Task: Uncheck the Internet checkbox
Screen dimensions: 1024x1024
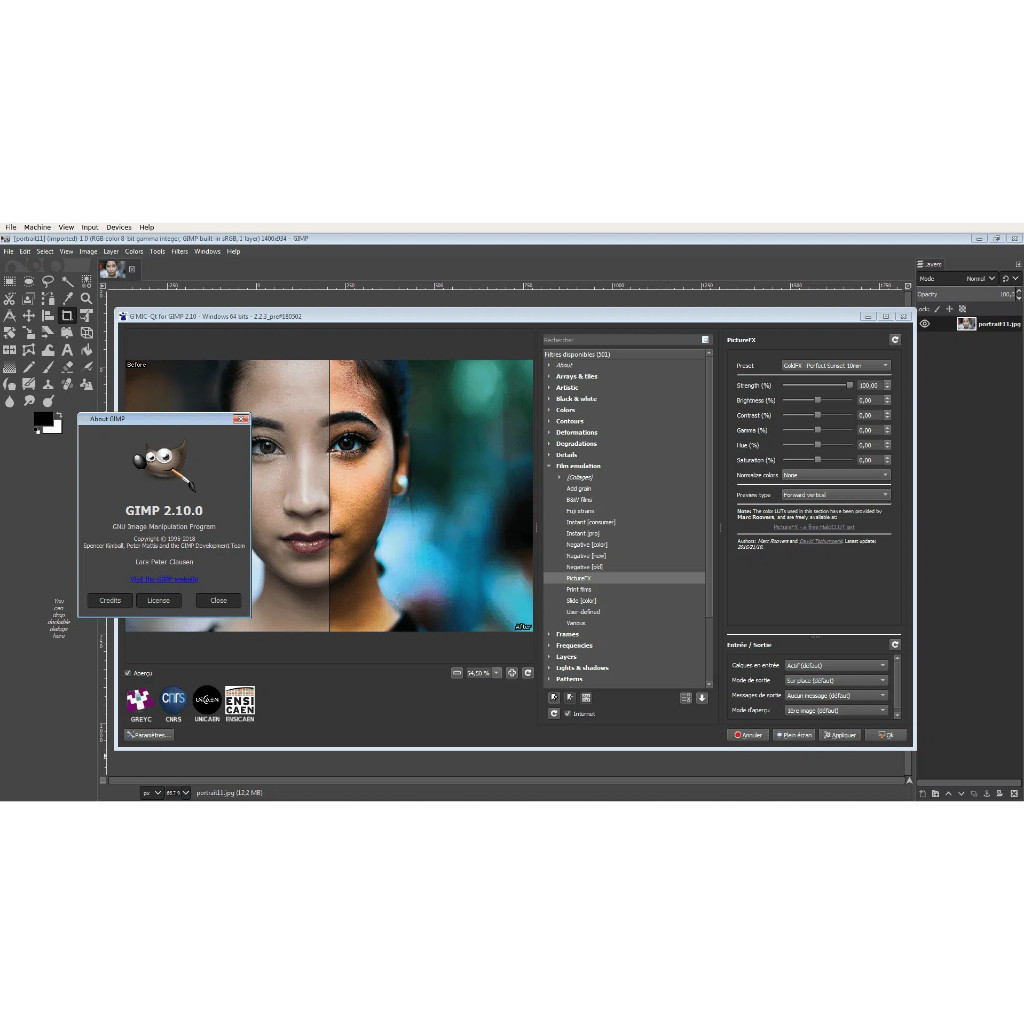Action: pyautogui.click(x=567, y=714)
